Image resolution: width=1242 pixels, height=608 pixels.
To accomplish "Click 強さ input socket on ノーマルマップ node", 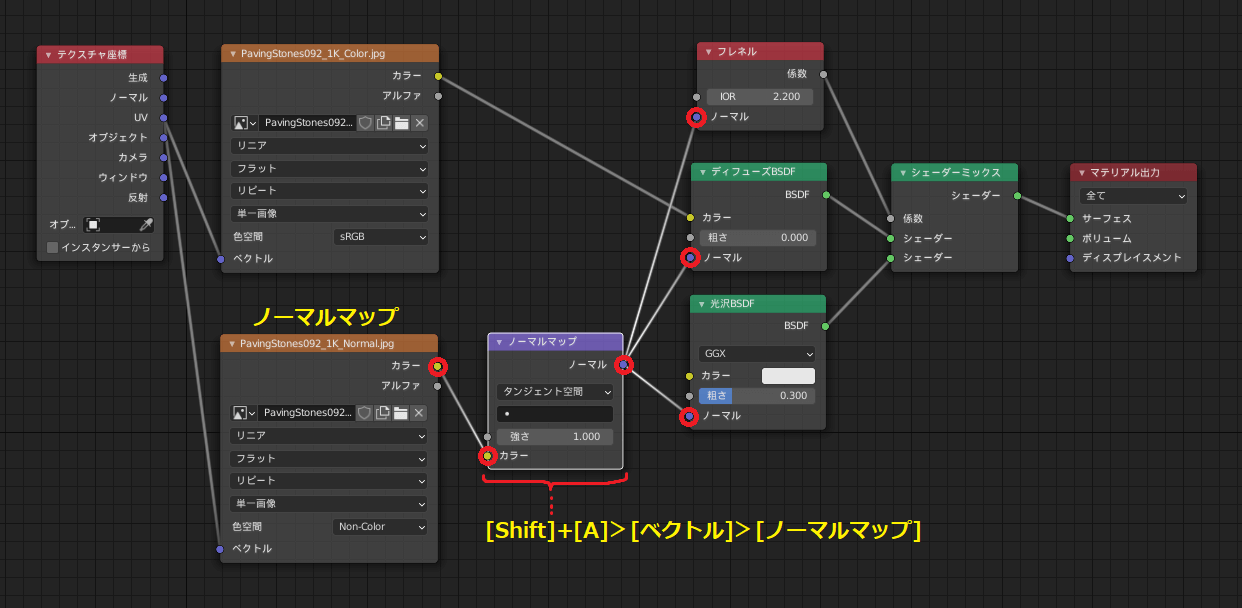I will [488, 437].
